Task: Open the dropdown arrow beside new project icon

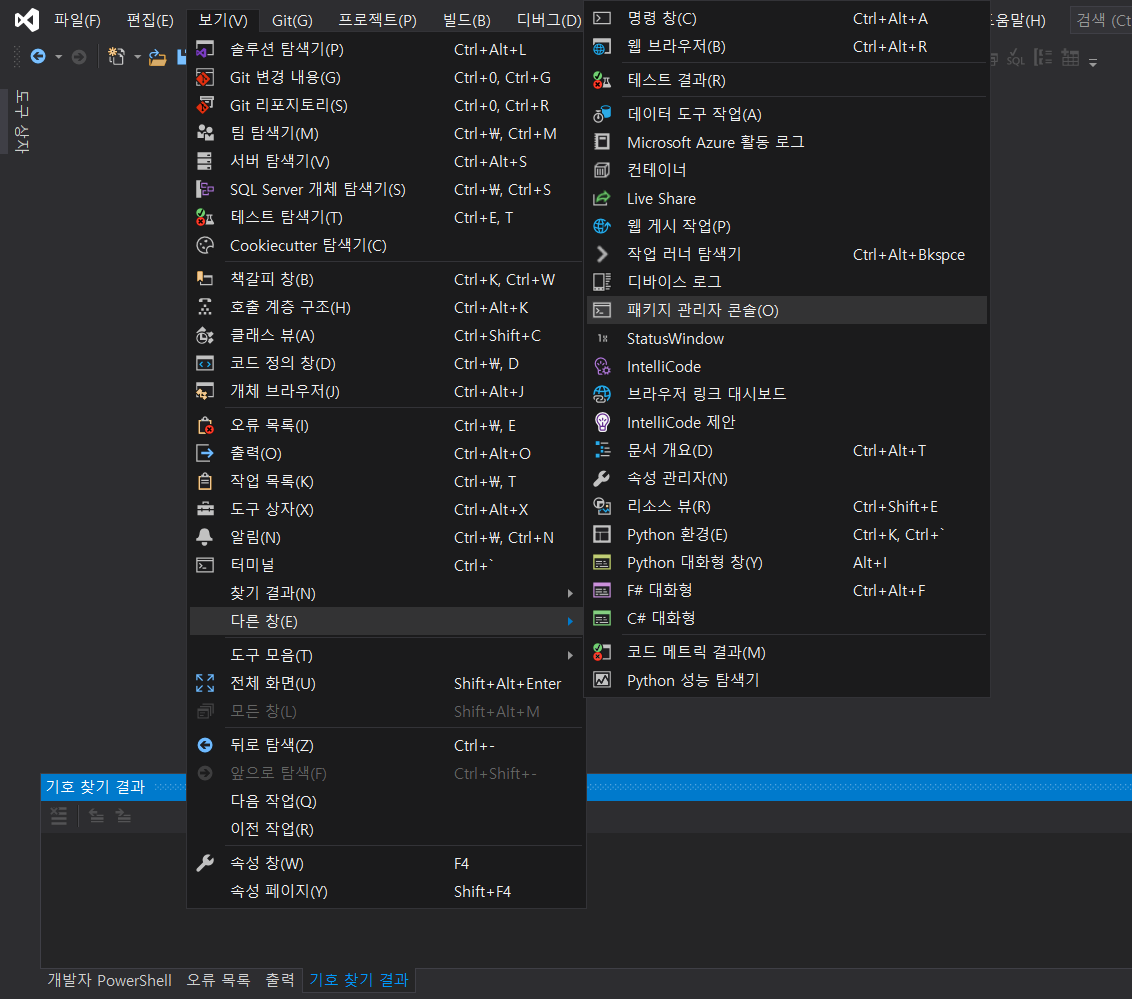Action: coord(137,57)
